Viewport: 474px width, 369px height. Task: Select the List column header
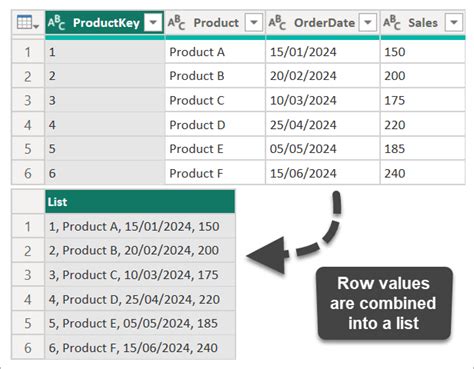[x=140, y=202]
